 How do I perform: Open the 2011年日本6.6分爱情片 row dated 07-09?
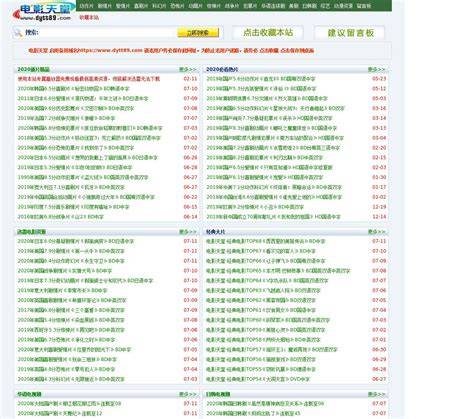coord(83,99)
